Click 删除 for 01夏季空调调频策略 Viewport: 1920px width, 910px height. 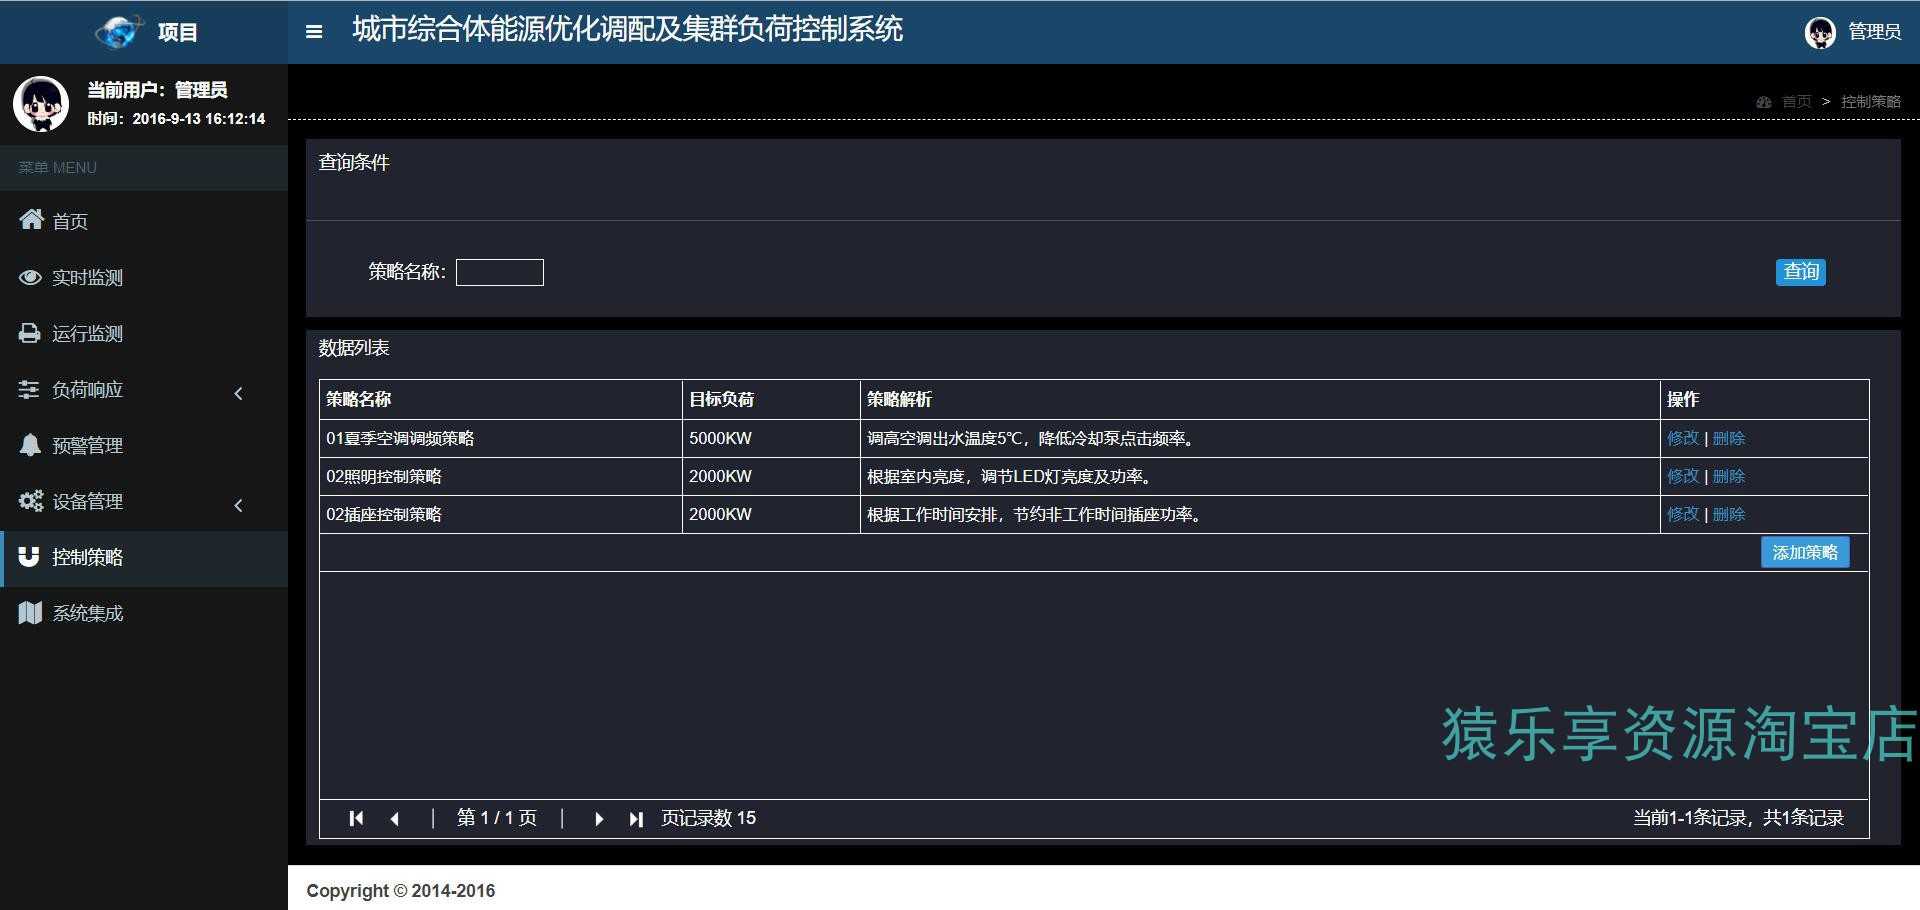(x=1729, y=438)
